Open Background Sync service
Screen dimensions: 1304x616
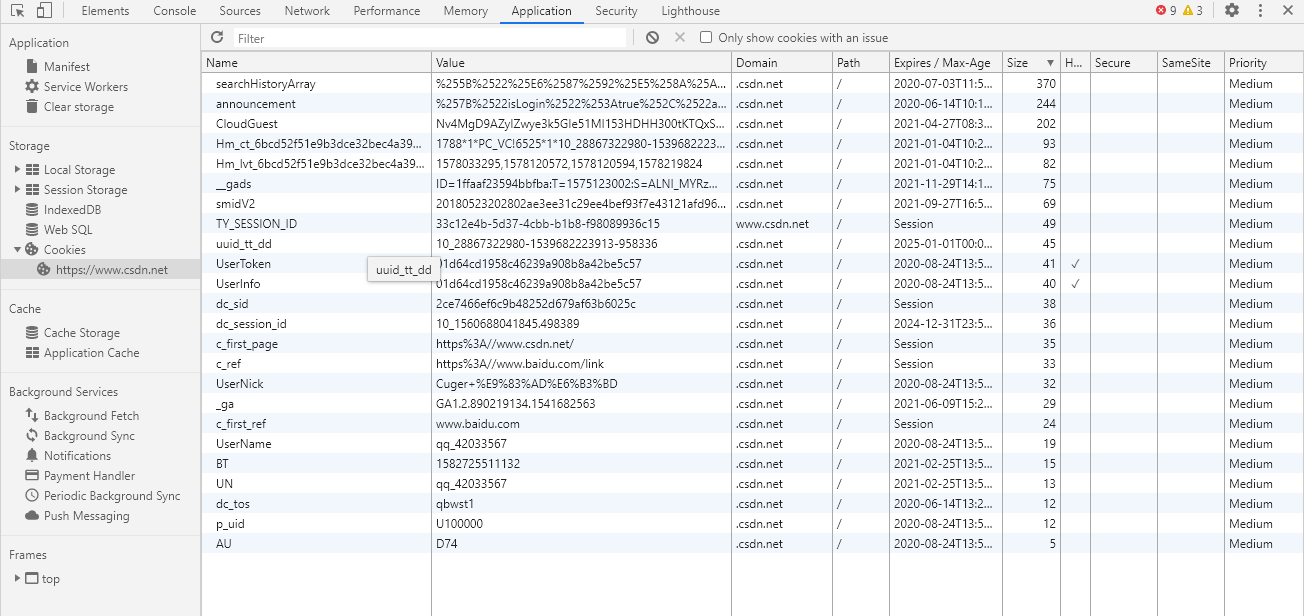click(89, 436)
